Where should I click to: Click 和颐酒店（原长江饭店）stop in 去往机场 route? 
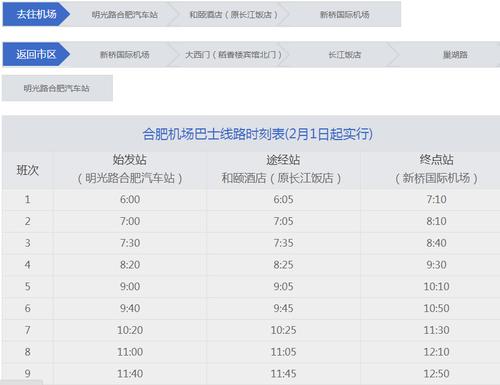[233, 15]
